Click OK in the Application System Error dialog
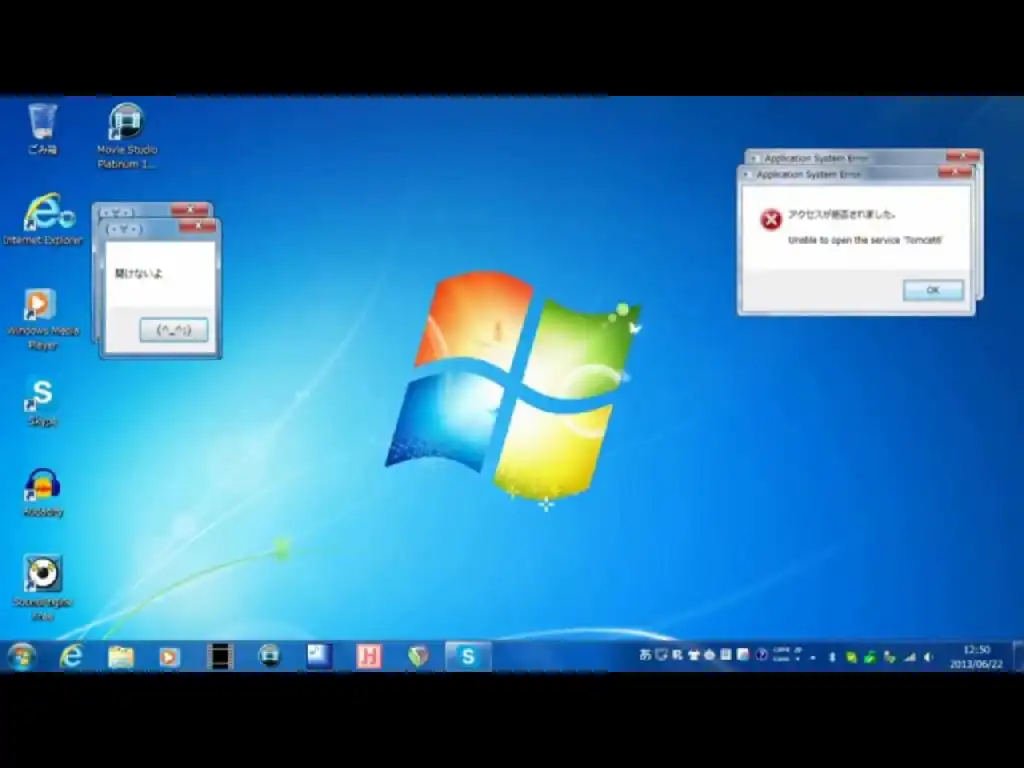This screenshot has height=768, width=1024. click(x=933, y=290)
